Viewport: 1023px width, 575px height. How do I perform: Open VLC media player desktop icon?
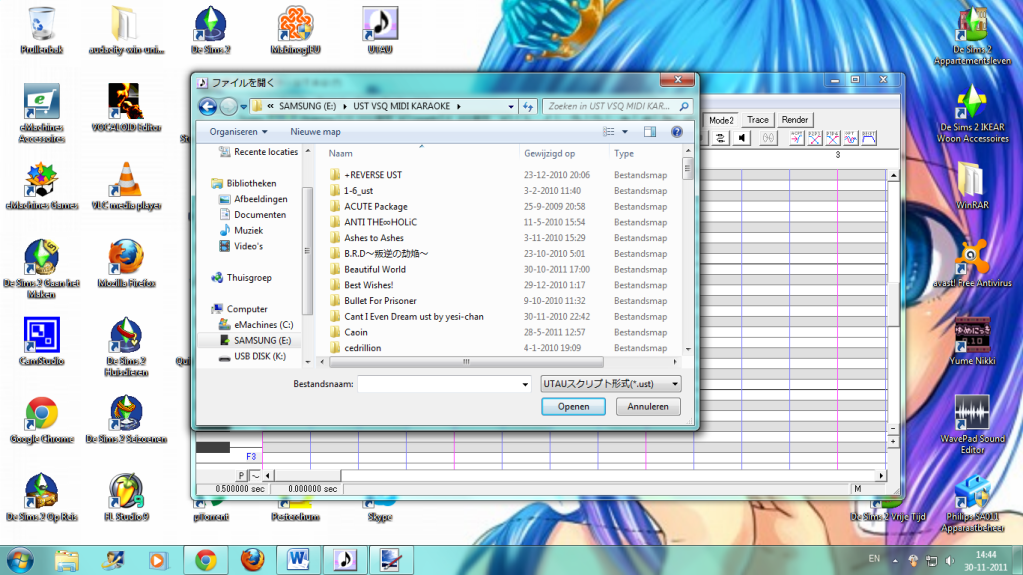[x=126, y=180]
